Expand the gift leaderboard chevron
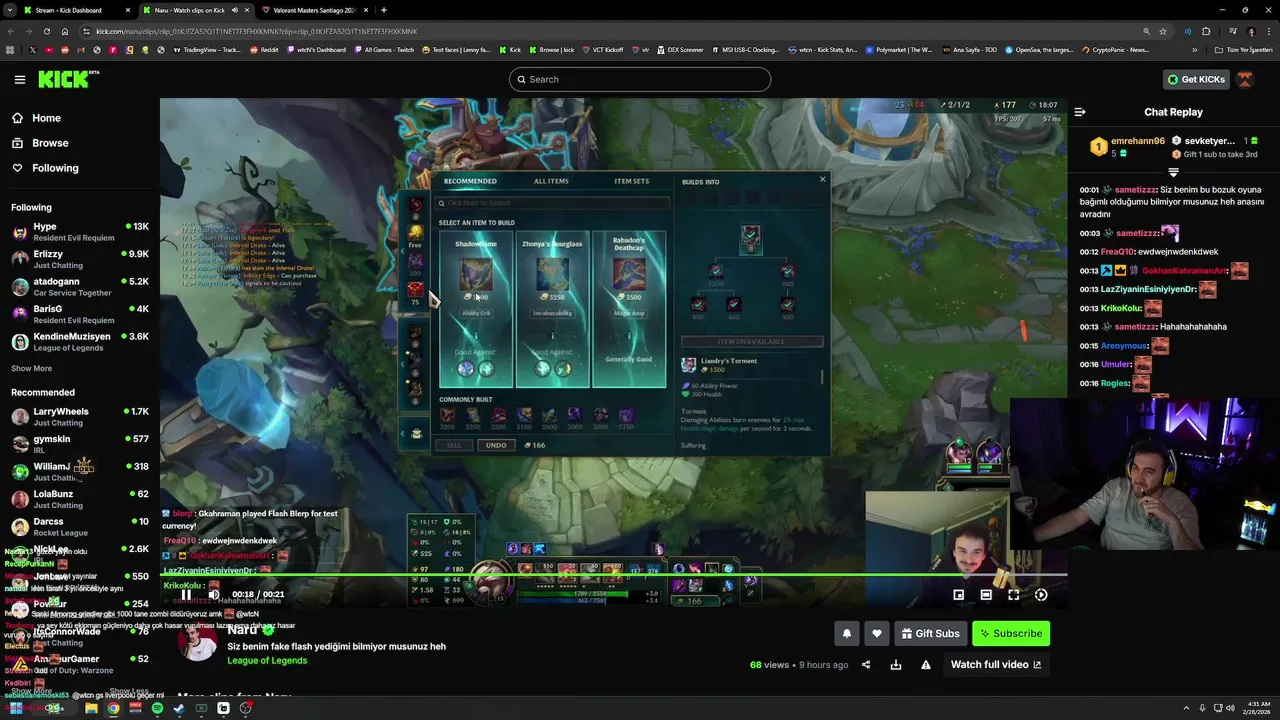Image resolution: width=1280 pixels, height=720 pixels. tap(1174, 172)
